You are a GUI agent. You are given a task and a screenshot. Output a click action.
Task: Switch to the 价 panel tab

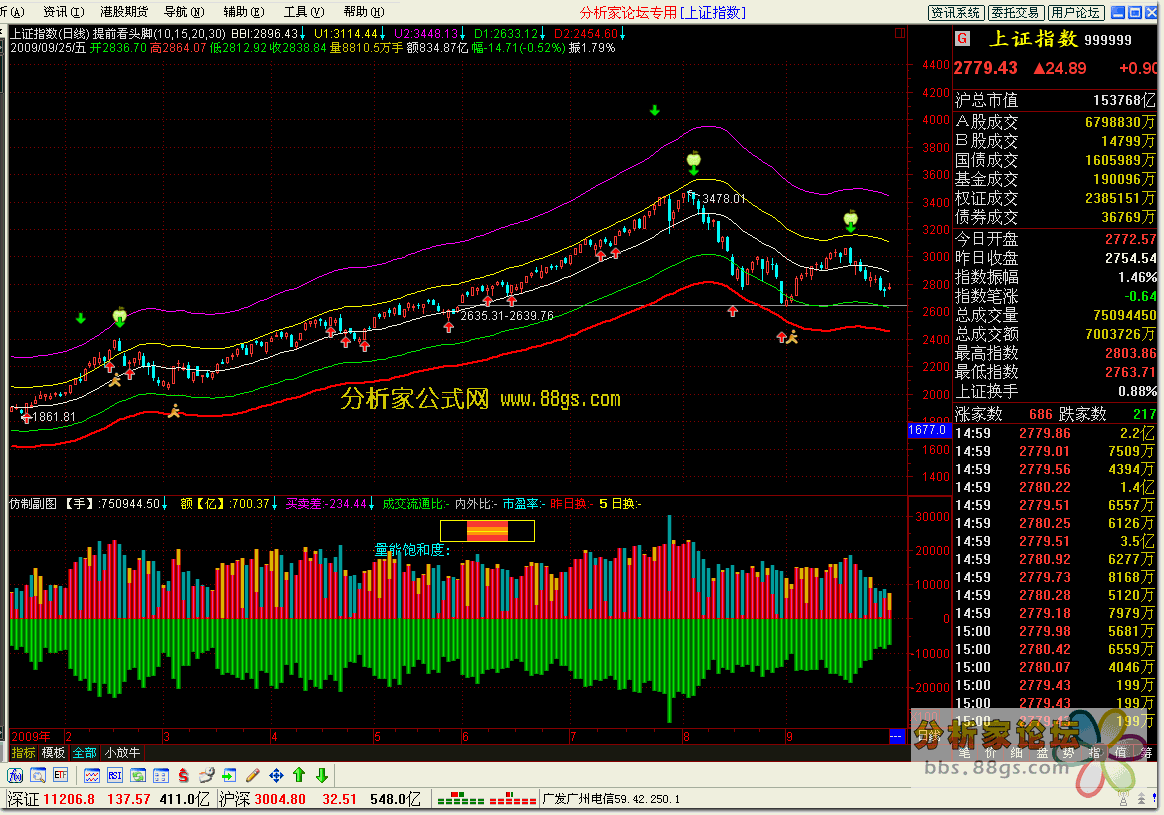coord(991,753)
